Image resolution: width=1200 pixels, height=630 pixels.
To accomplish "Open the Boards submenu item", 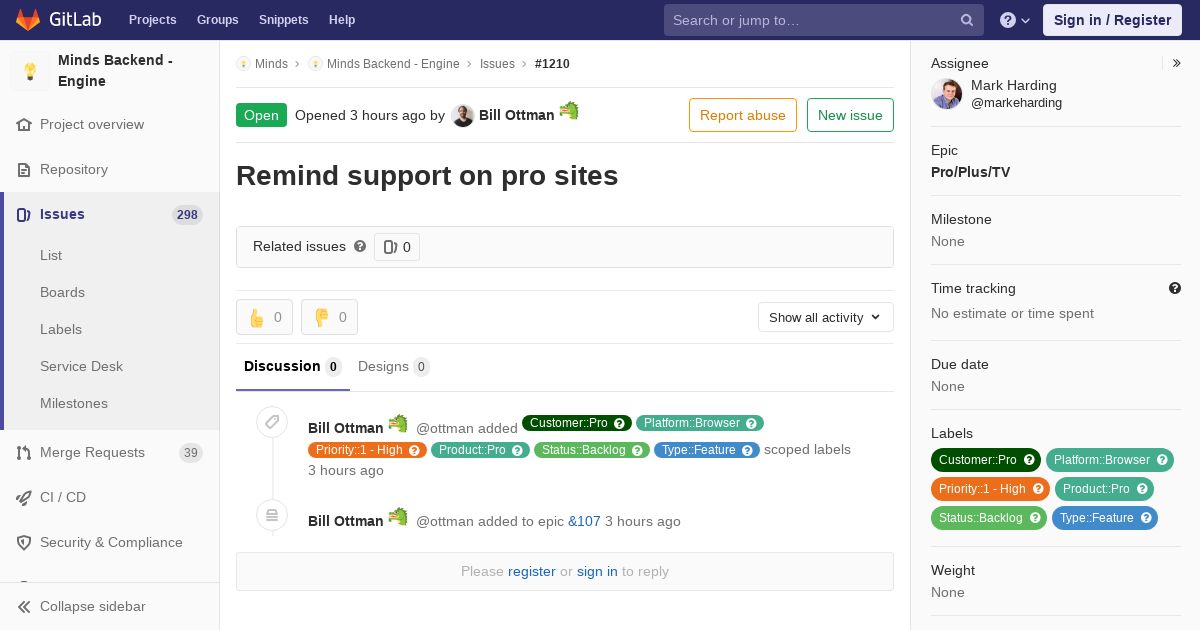I will point(62,292).
